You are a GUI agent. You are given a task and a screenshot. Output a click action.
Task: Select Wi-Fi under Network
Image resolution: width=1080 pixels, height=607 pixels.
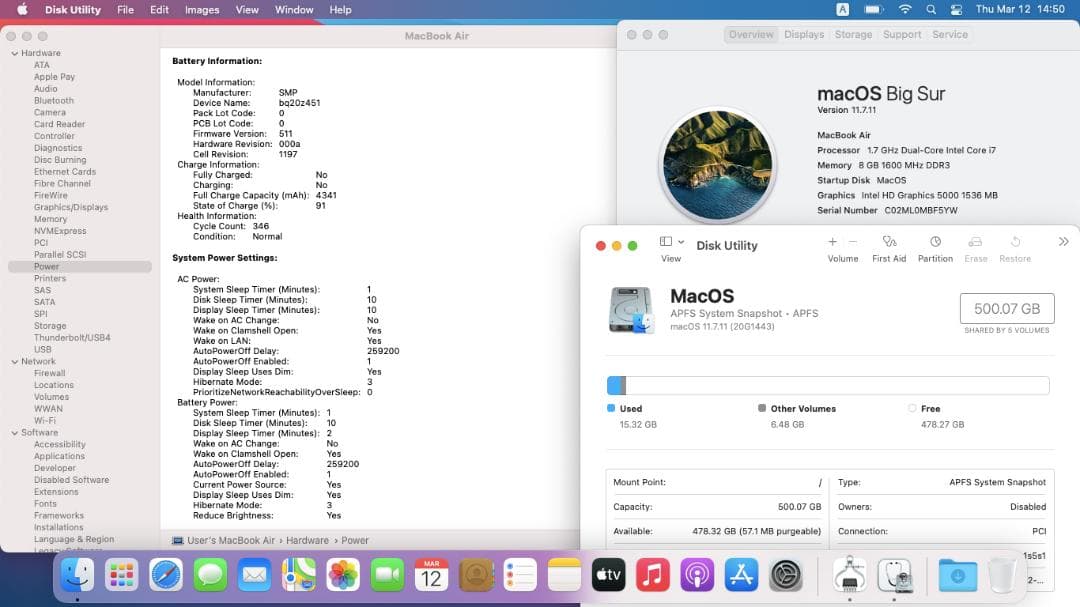(45, 420)
